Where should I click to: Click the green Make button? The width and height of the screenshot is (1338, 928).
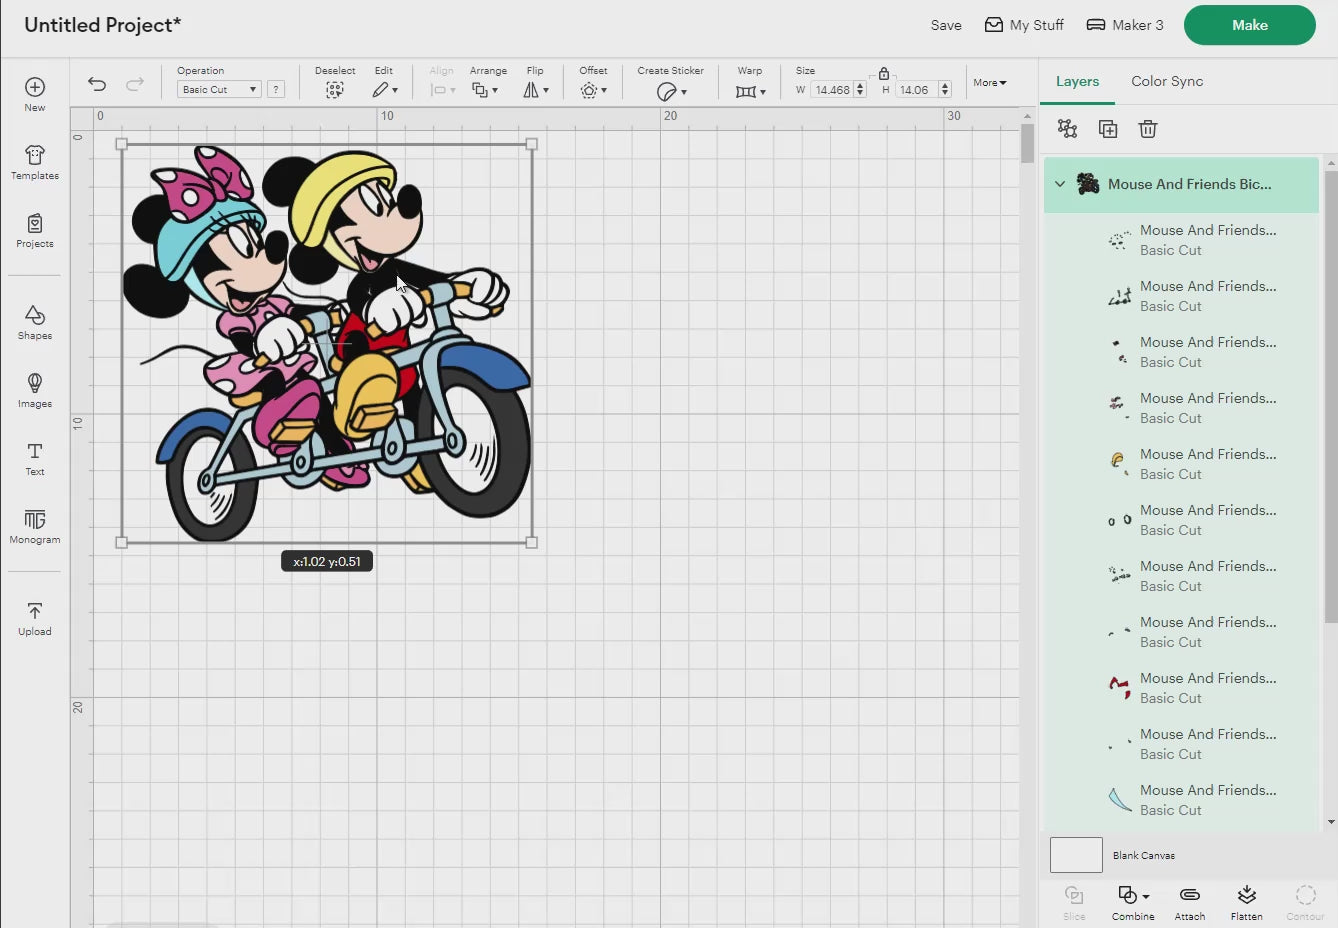click(1250, 25)
